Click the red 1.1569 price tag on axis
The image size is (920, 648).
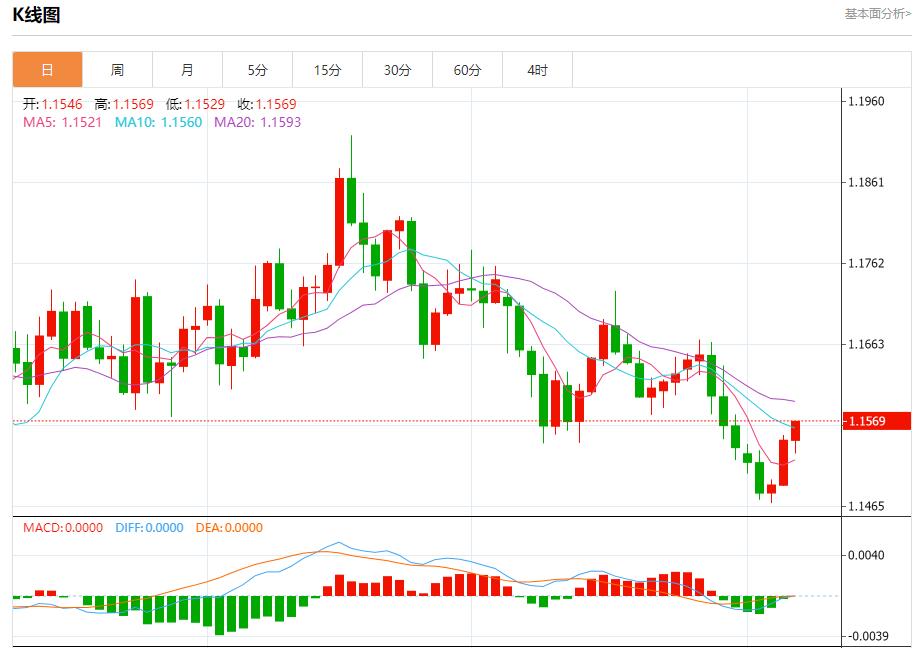tap(877, 421)
